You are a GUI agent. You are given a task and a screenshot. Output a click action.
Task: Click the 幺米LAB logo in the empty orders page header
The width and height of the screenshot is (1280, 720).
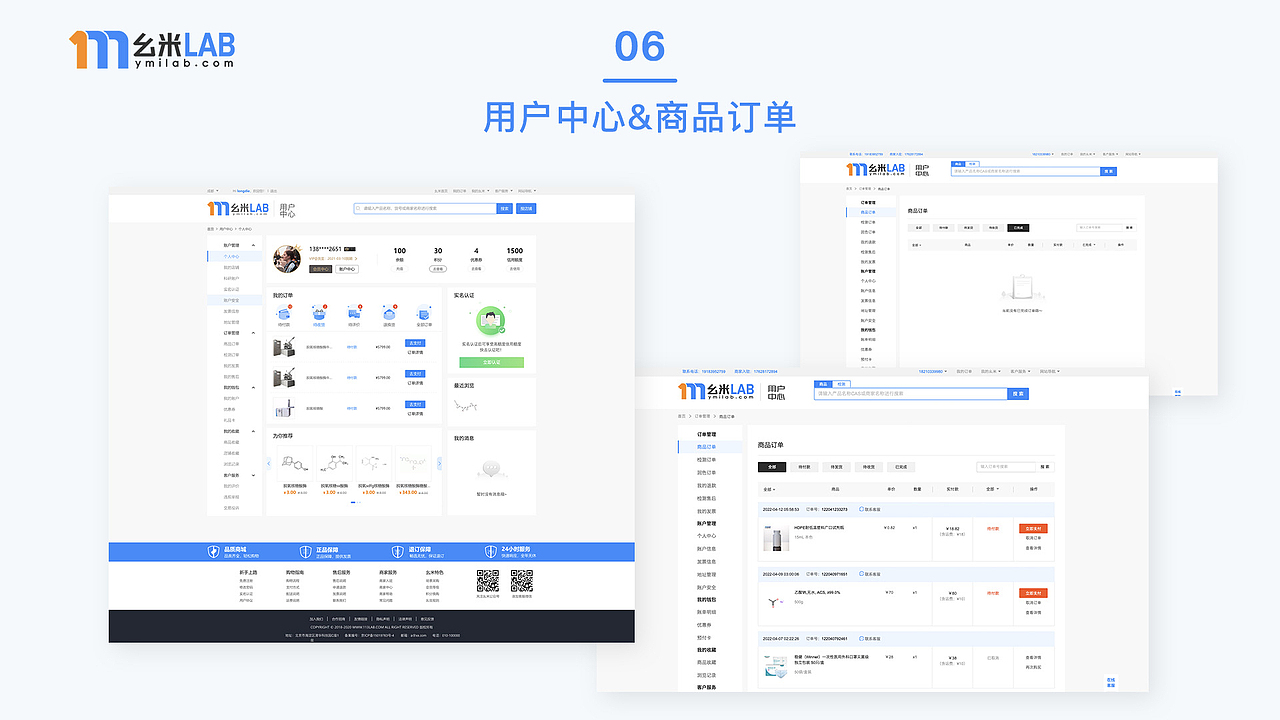(877, 170)
